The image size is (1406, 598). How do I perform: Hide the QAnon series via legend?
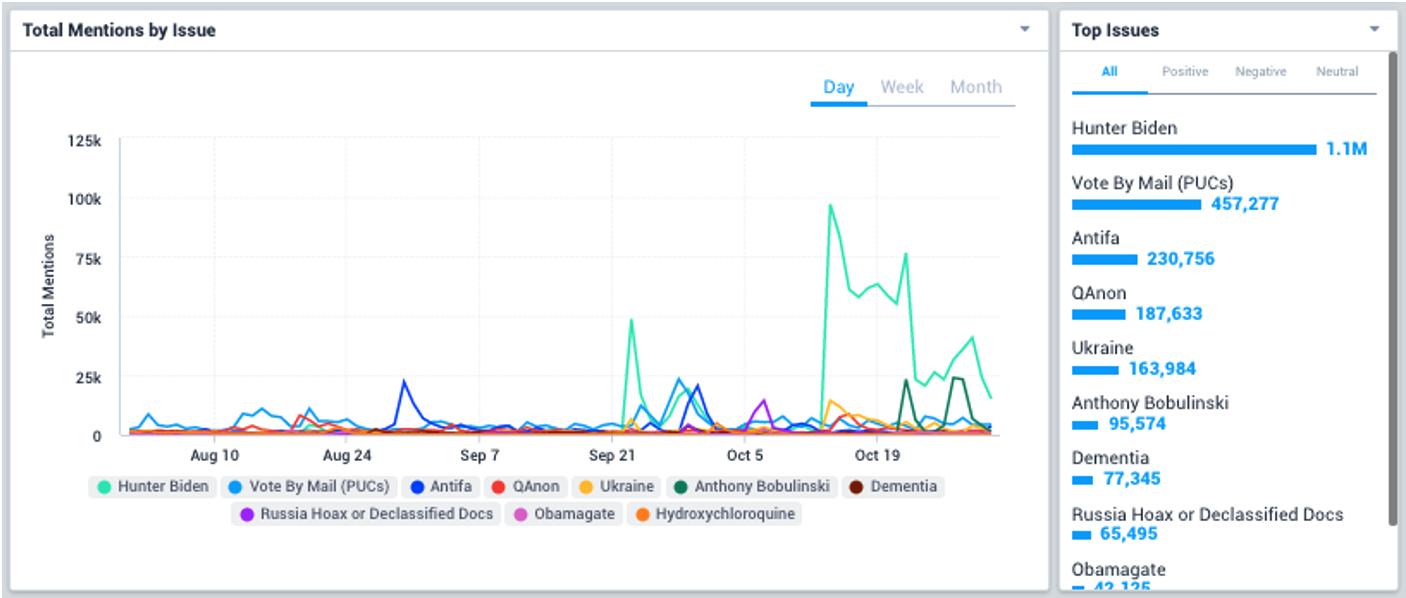[x=526, y=487]
